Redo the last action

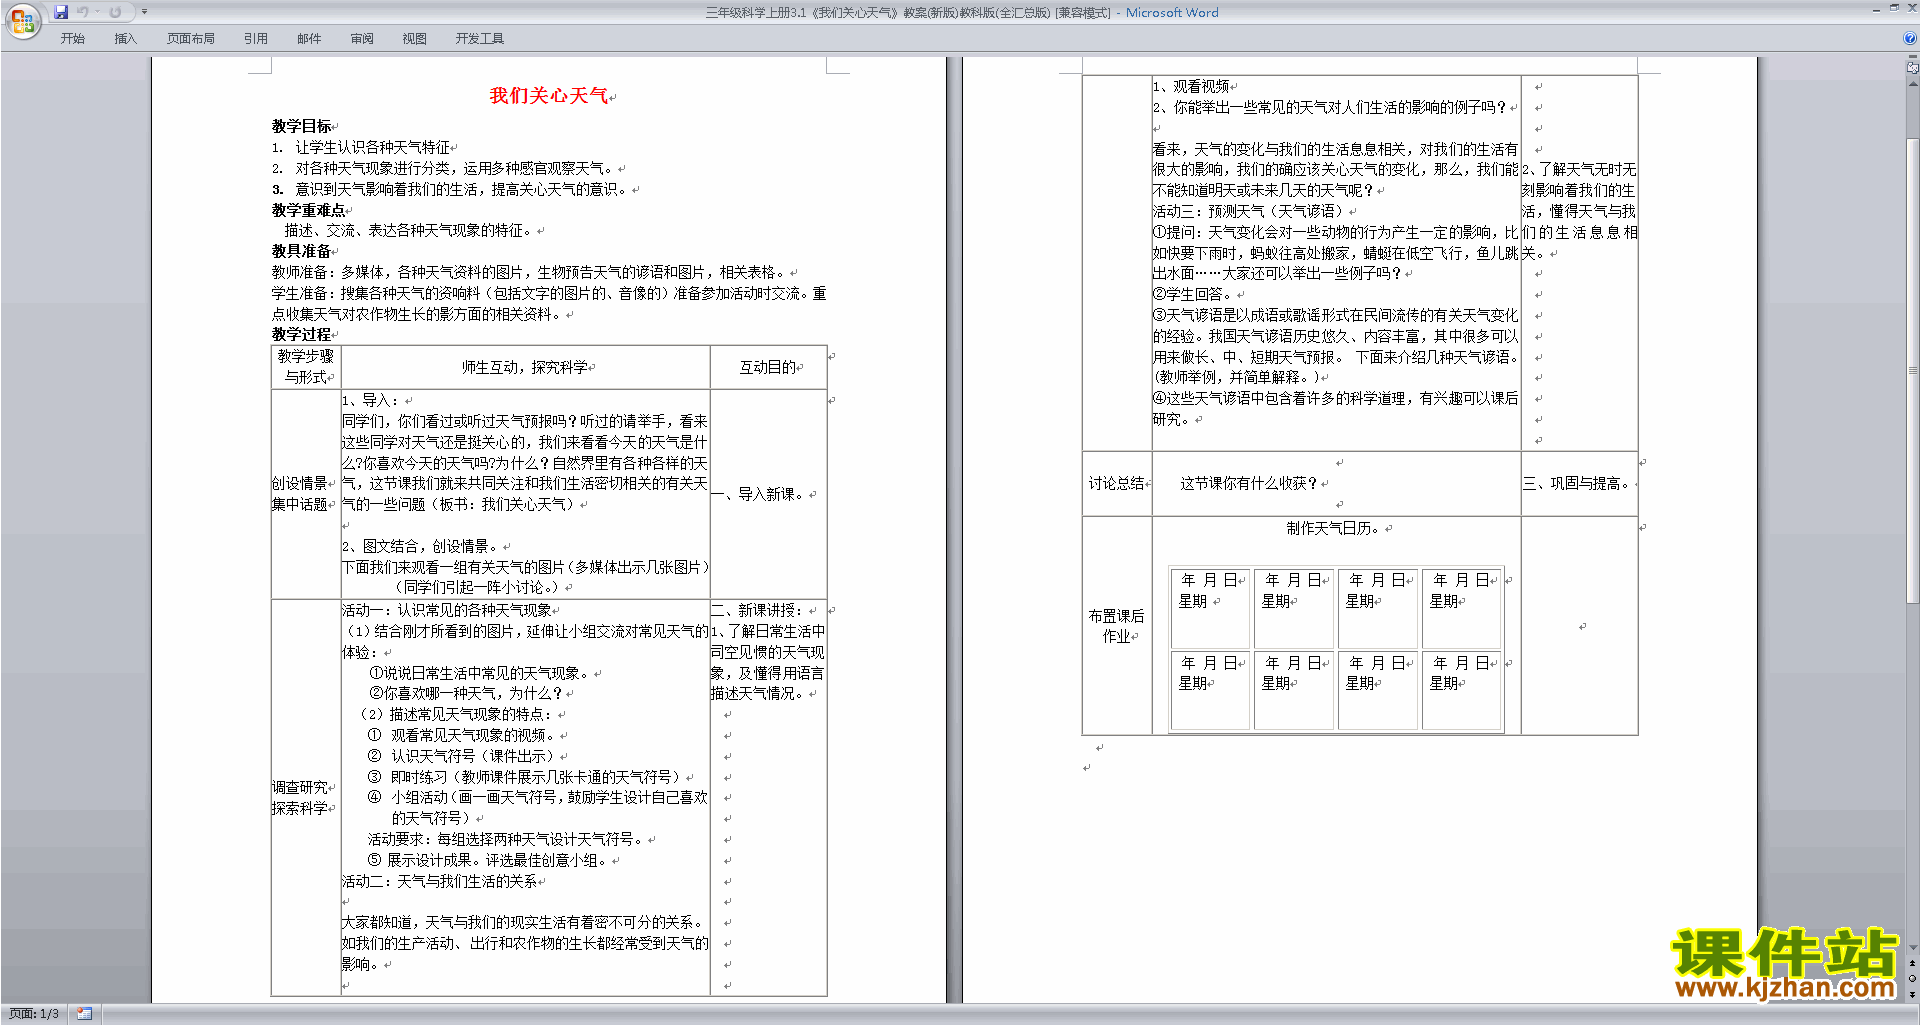(x=115, y=12)
